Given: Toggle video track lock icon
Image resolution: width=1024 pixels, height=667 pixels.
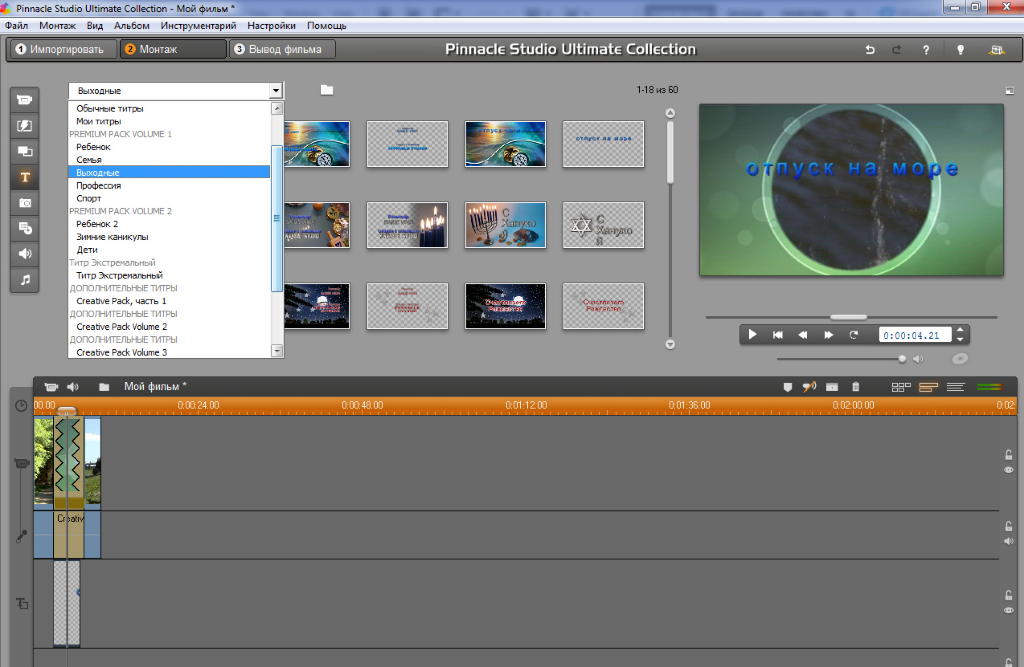Looking at the screenshot, I should click(x=1008, y=455).
